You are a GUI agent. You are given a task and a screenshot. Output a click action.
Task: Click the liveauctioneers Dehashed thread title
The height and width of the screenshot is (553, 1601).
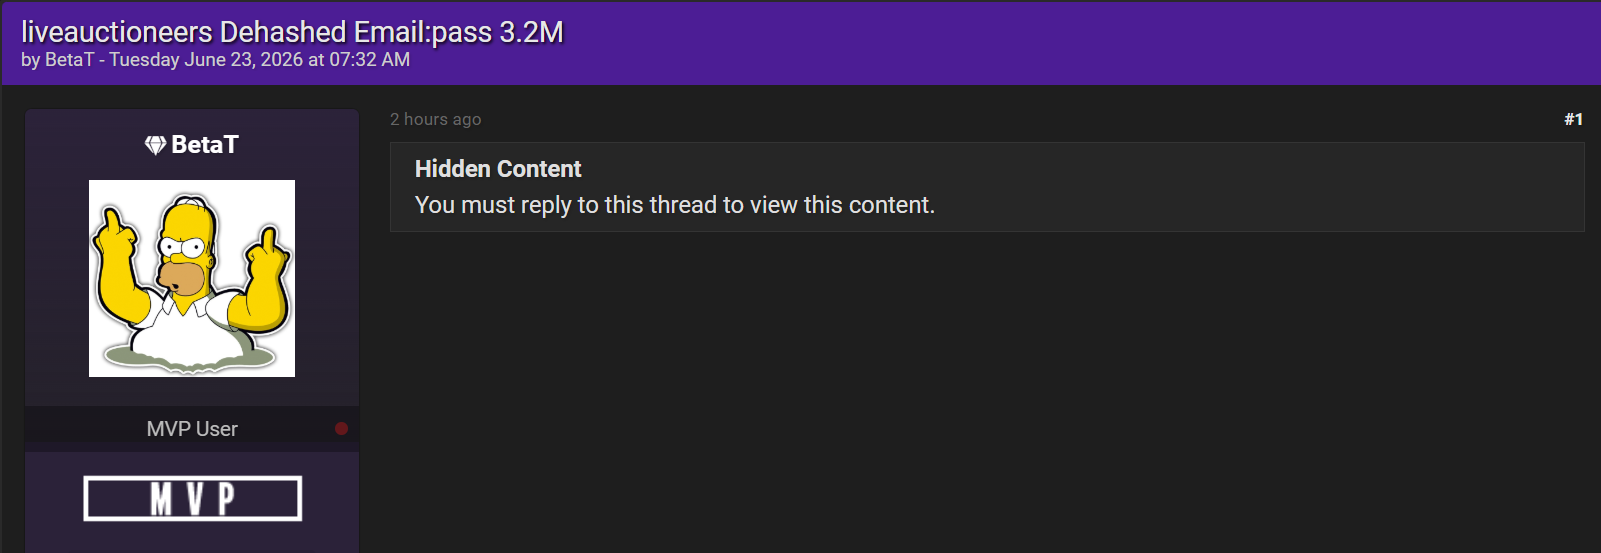292,32
